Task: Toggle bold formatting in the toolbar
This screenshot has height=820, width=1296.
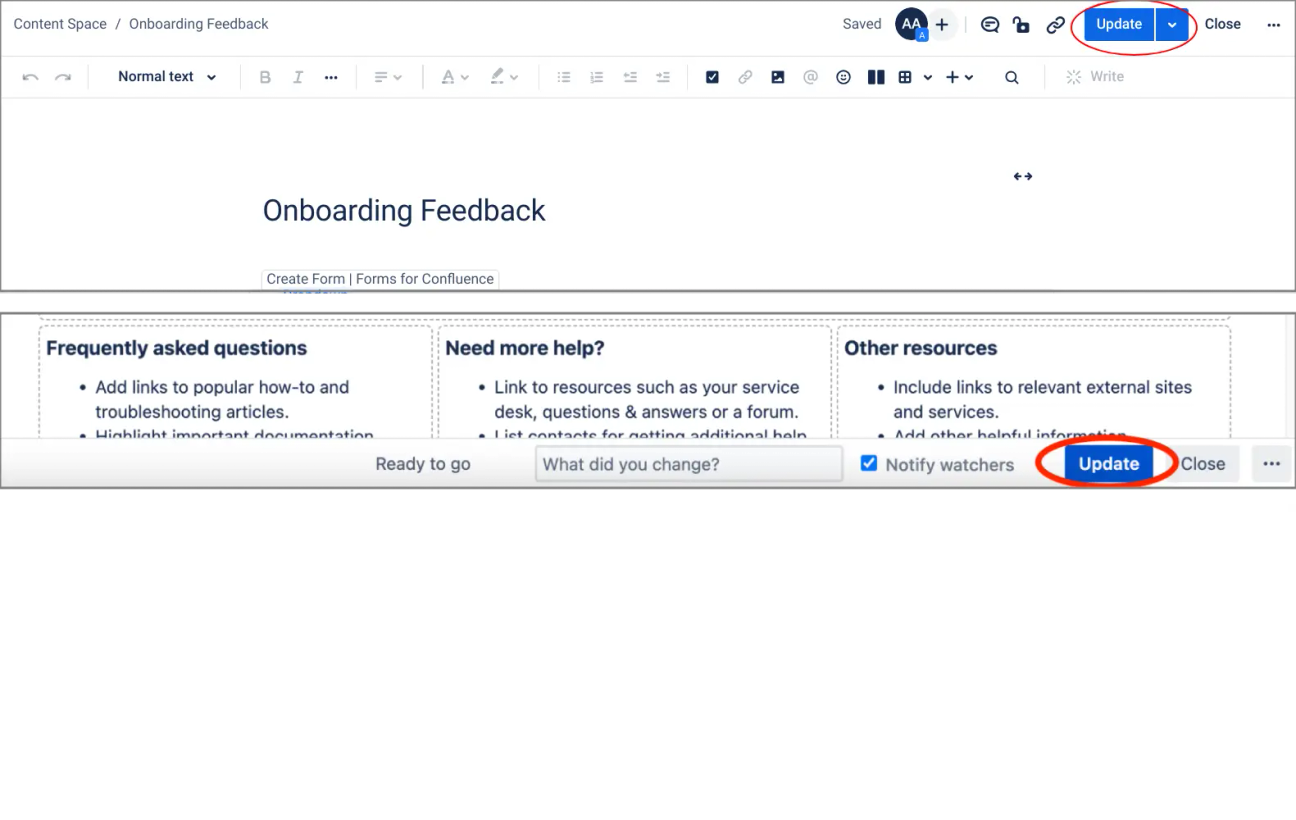Action: pos(265,76)
